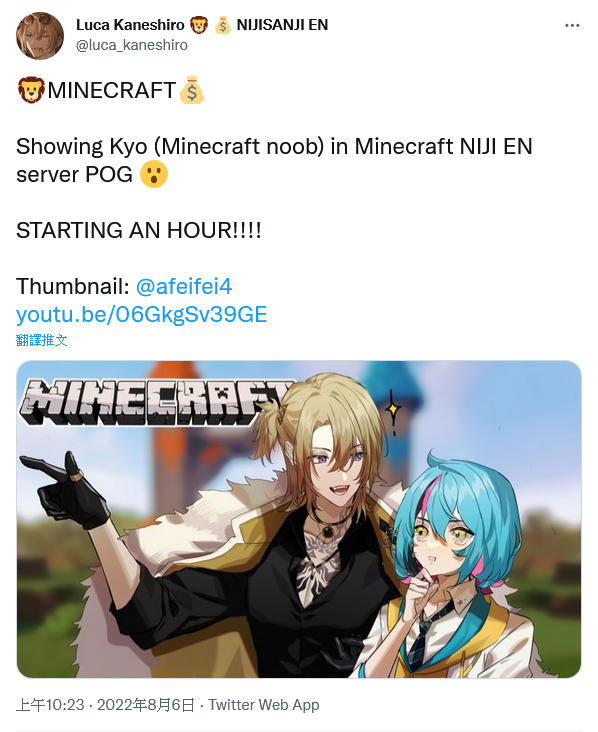Click the lion emoji in the display name

[x=199, y=25]
